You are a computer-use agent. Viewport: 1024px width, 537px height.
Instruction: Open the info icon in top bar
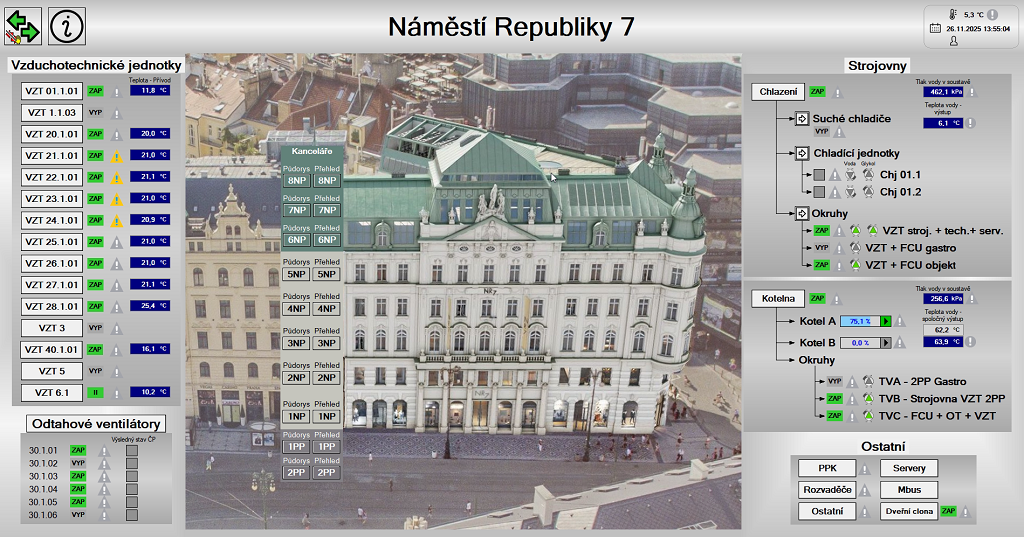(x=67, y=26)
